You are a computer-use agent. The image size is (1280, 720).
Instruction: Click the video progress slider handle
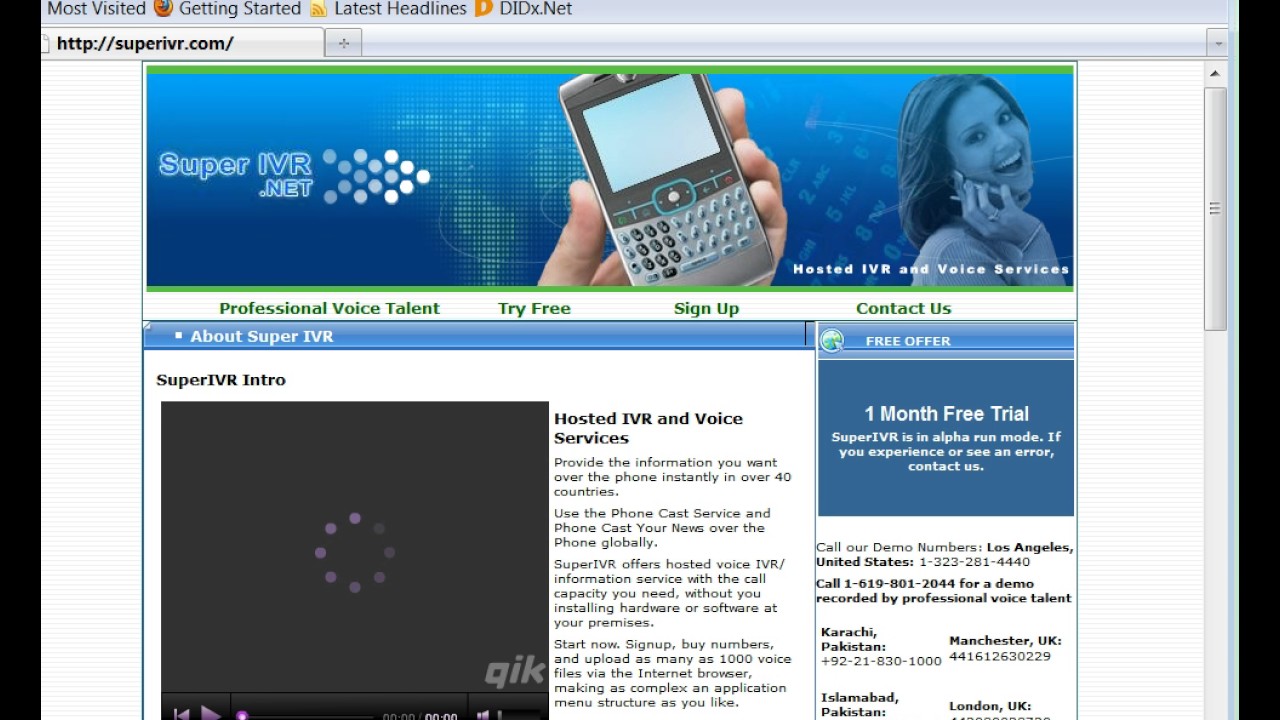click(x=242, y=716)
